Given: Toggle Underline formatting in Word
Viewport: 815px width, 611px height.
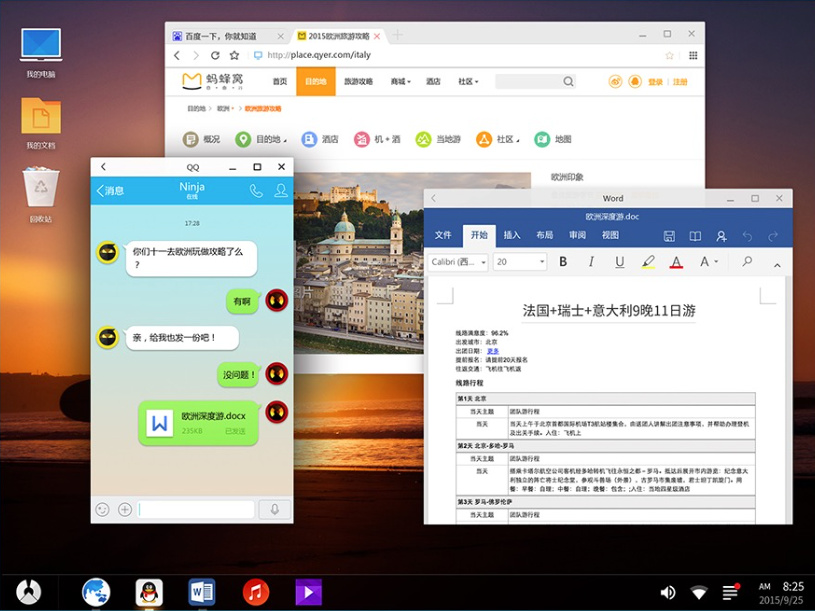Looking at the screenshot, I should click(620, 262).
